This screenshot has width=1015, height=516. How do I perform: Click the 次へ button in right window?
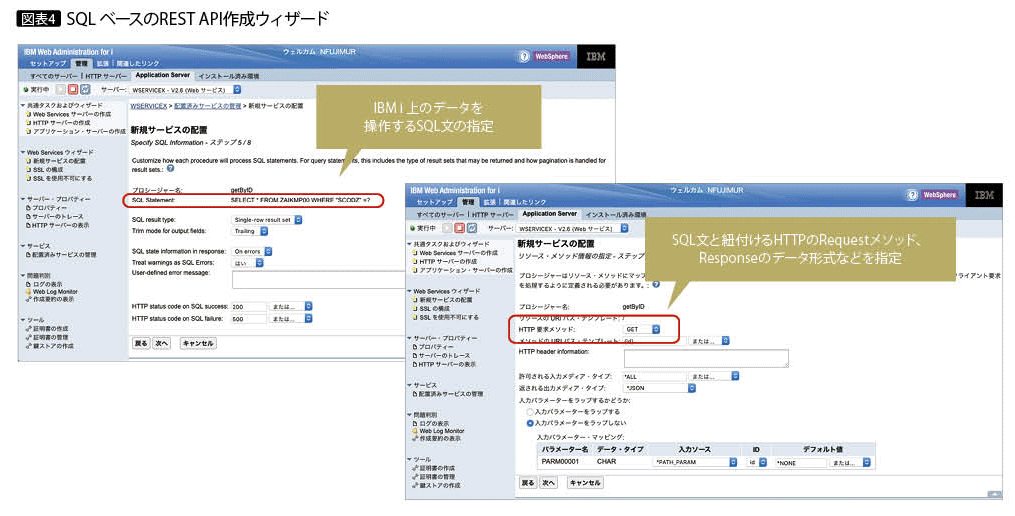(x=548, y=482)
